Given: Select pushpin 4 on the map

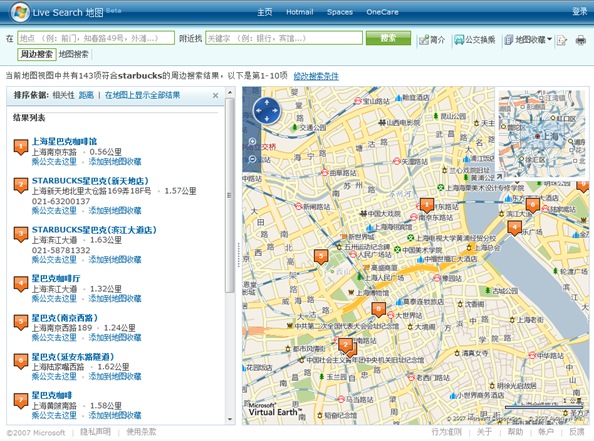Looking at the screenshot, I should (514, 228).
